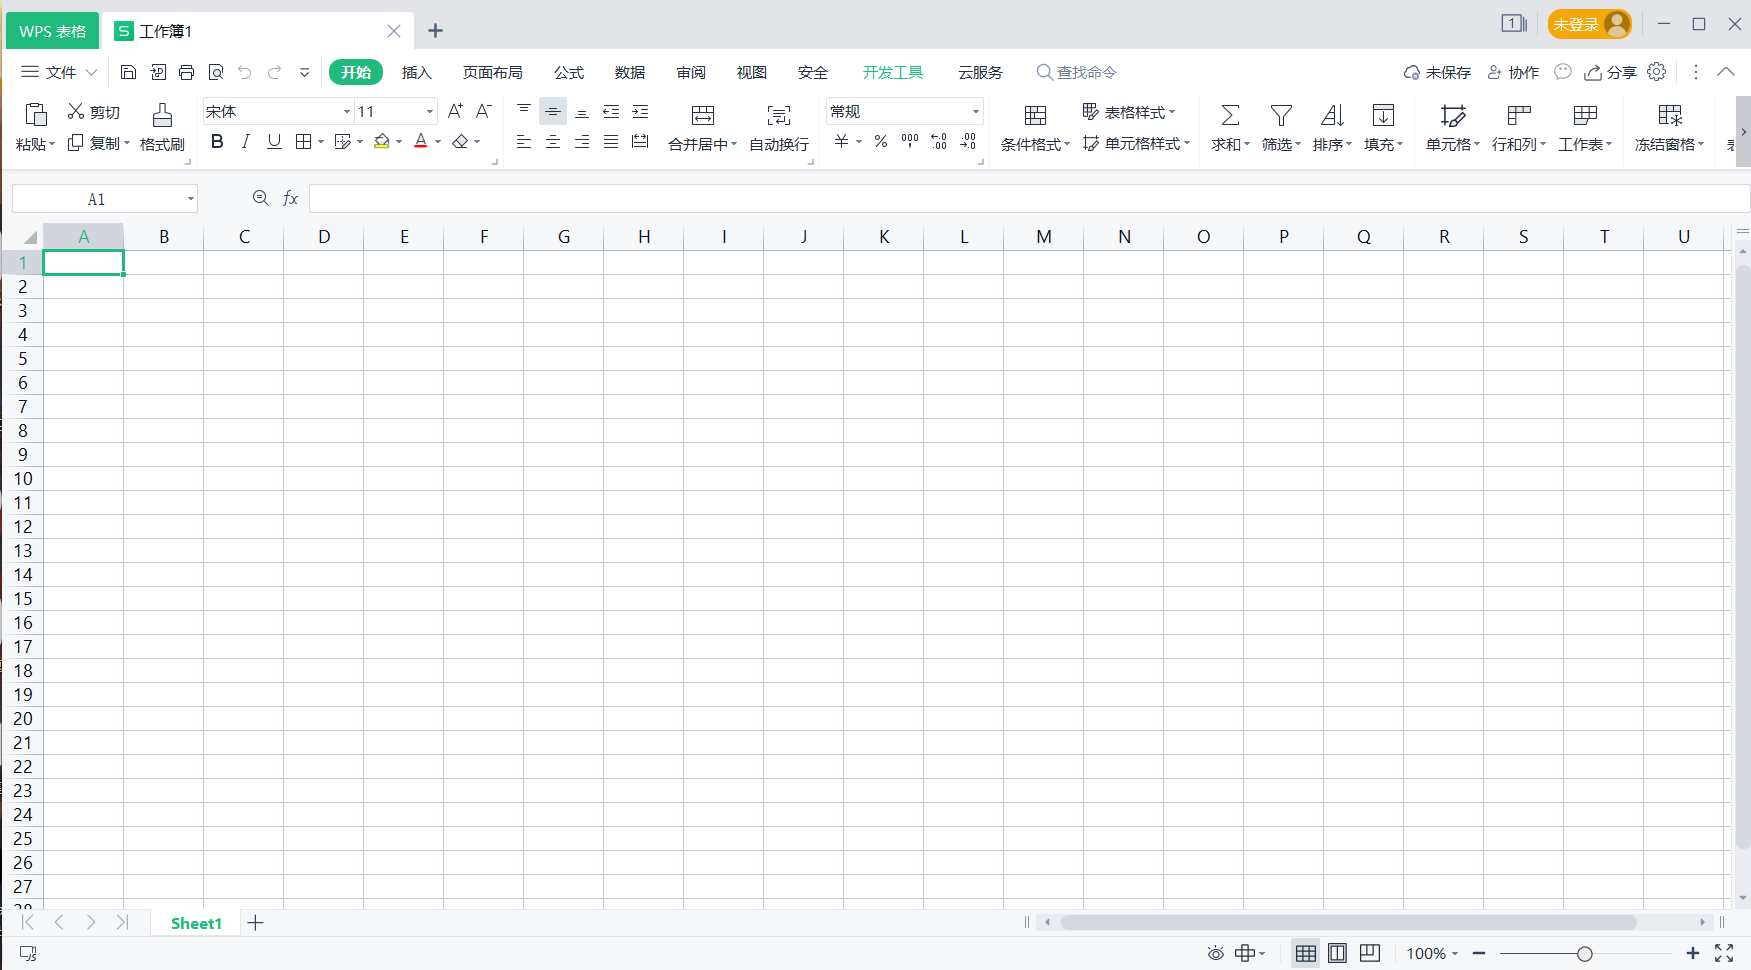Click the 未登录 login button
Viewport: 1751px width, 970px height.
1588,24
